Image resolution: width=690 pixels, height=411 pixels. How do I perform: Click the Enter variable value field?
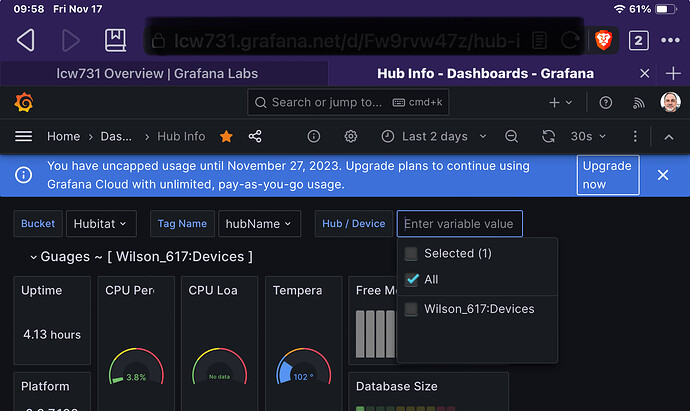pyautogui.click(x=459, y=224)
